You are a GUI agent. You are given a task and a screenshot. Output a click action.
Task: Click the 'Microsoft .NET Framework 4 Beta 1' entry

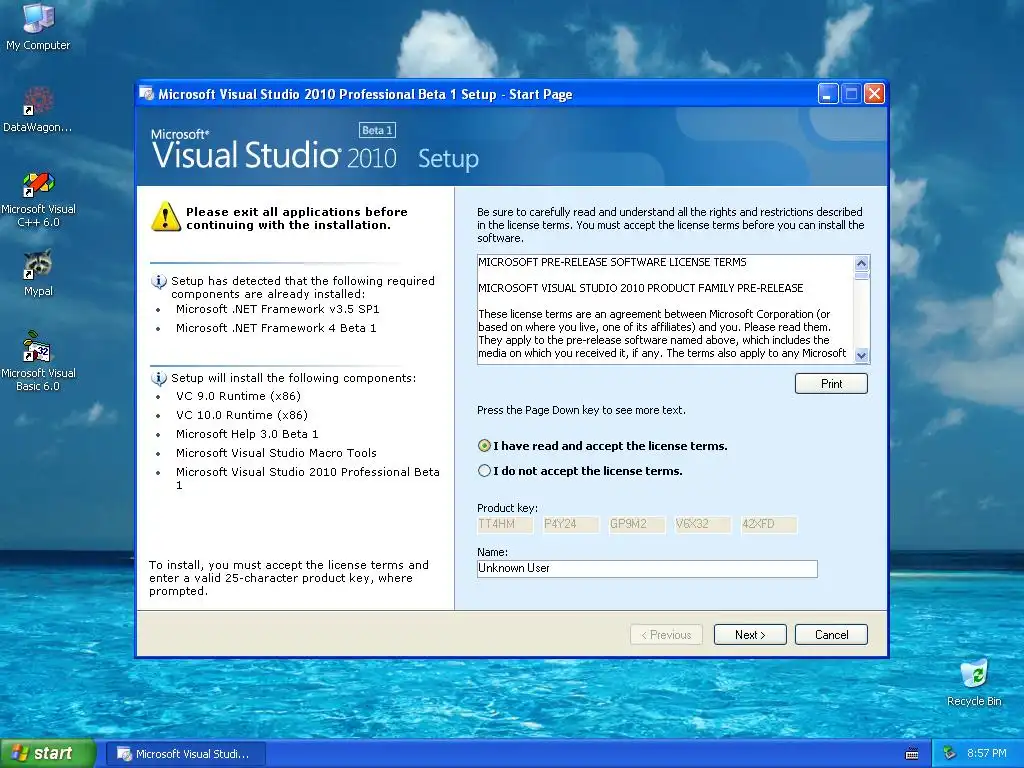click(x=276, y=328)
